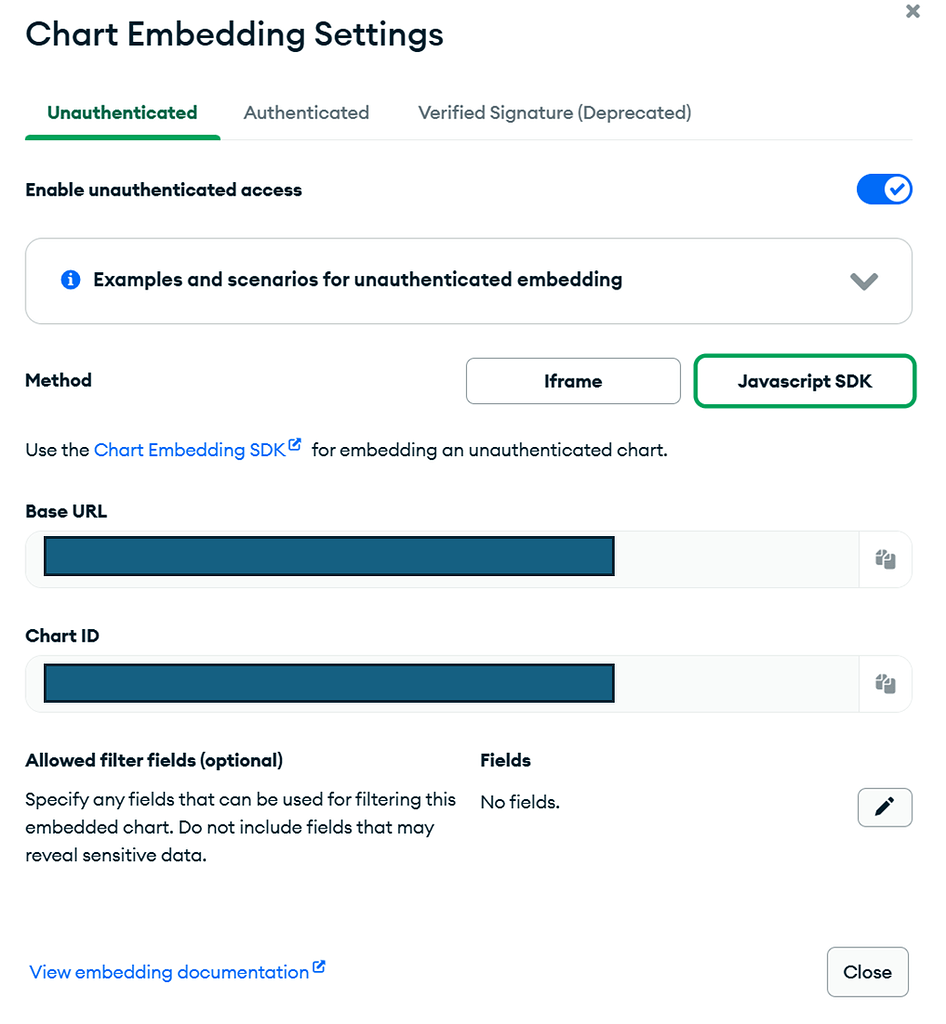Select the Iframe embedding method
946x1024 pixels.
tap(573, 381)
